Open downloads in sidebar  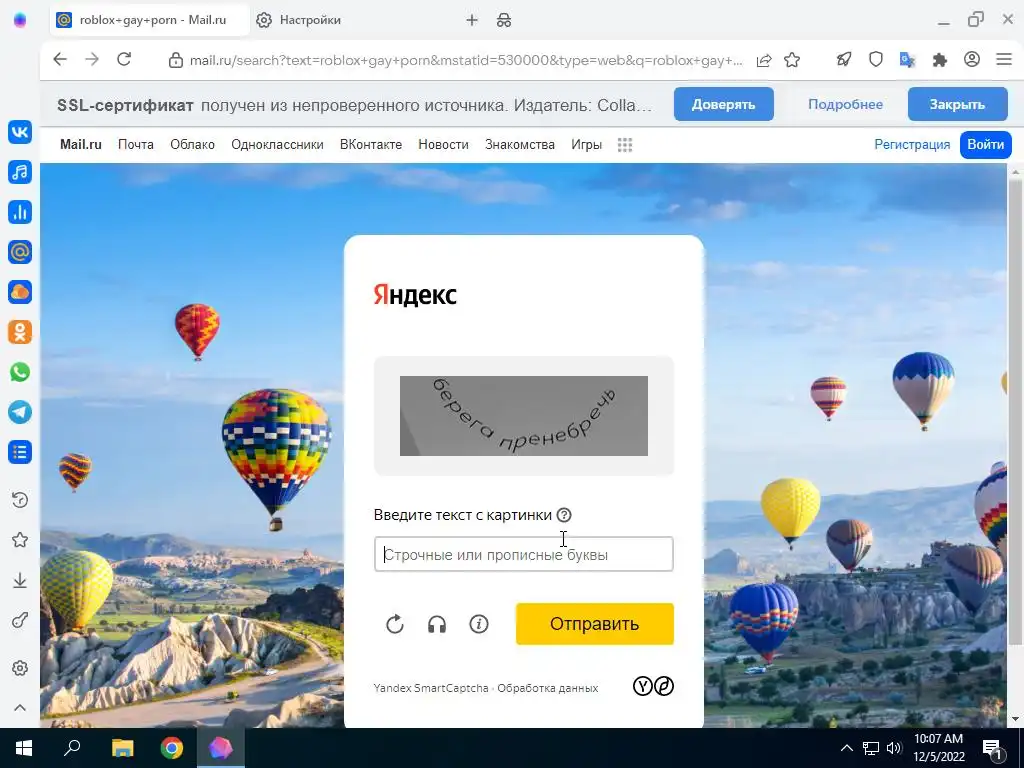(20, 580)
